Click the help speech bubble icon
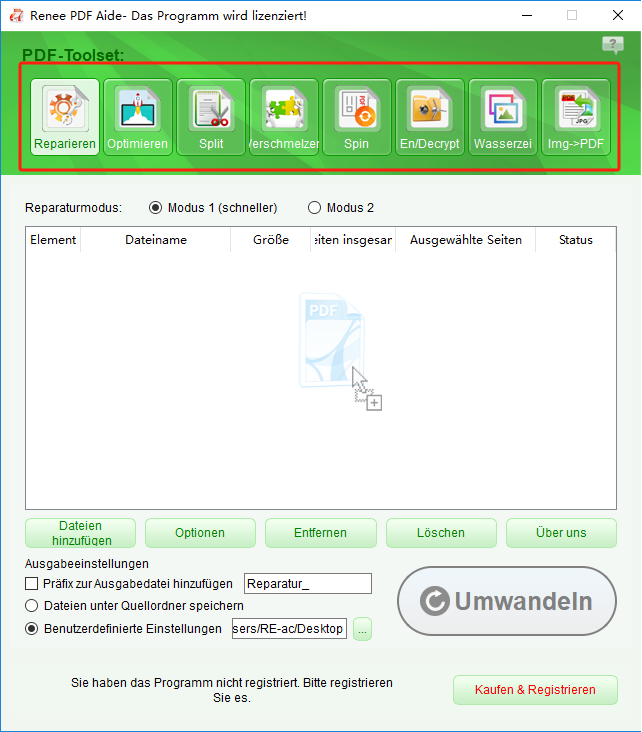 613,45
